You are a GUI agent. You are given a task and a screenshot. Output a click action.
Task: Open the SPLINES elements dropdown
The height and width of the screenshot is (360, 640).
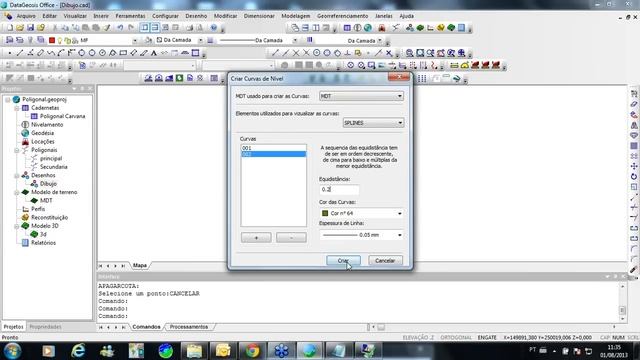373,123
